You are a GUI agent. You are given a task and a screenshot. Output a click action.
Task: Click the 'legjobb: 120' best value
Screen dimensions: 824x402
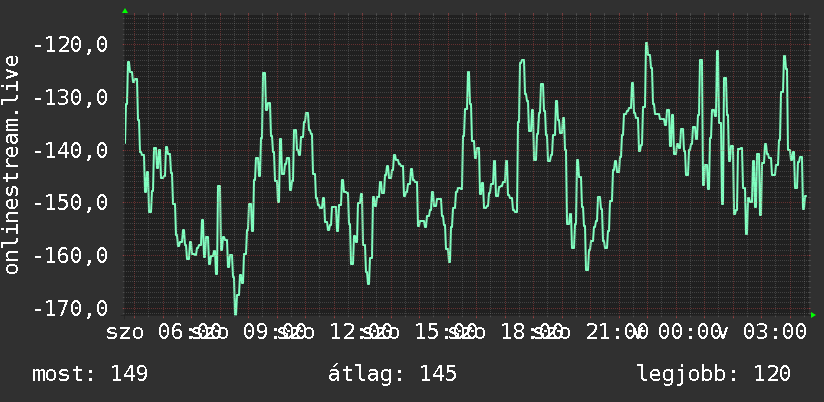click(x=714, y=374)
